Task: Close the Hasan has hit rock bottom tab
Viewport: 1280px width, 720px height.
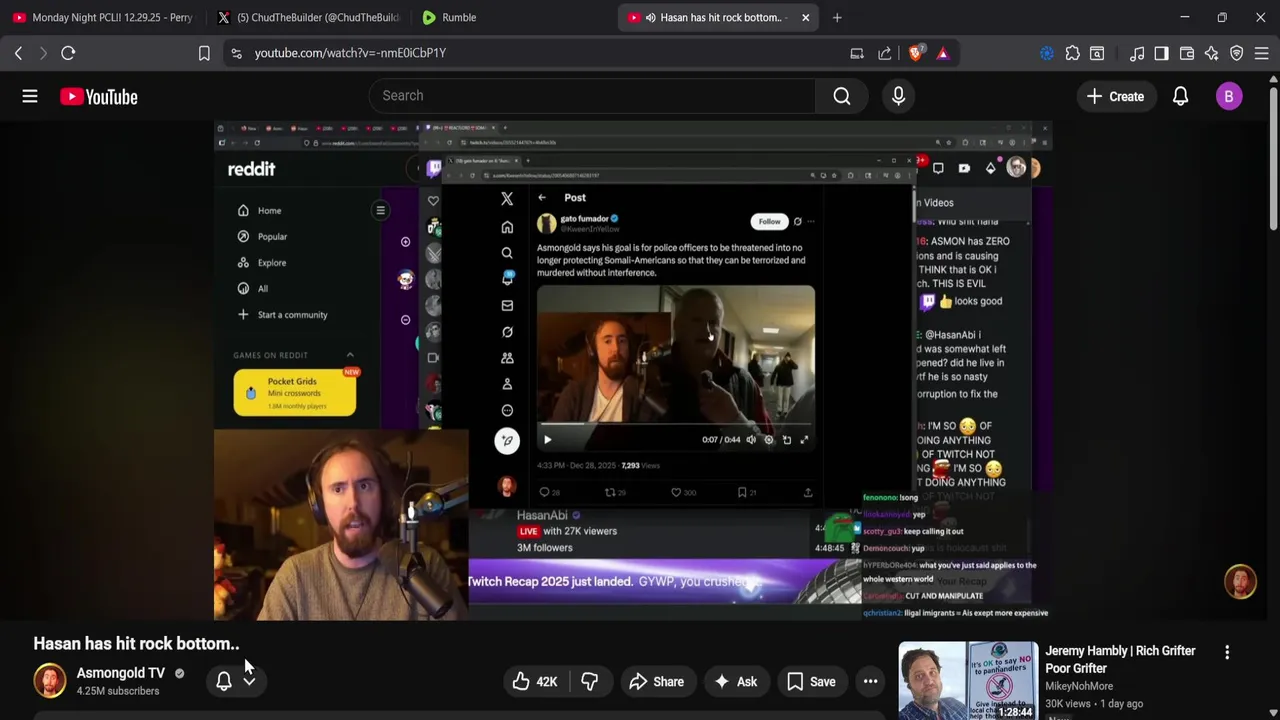Action: (x=805, y=17)
